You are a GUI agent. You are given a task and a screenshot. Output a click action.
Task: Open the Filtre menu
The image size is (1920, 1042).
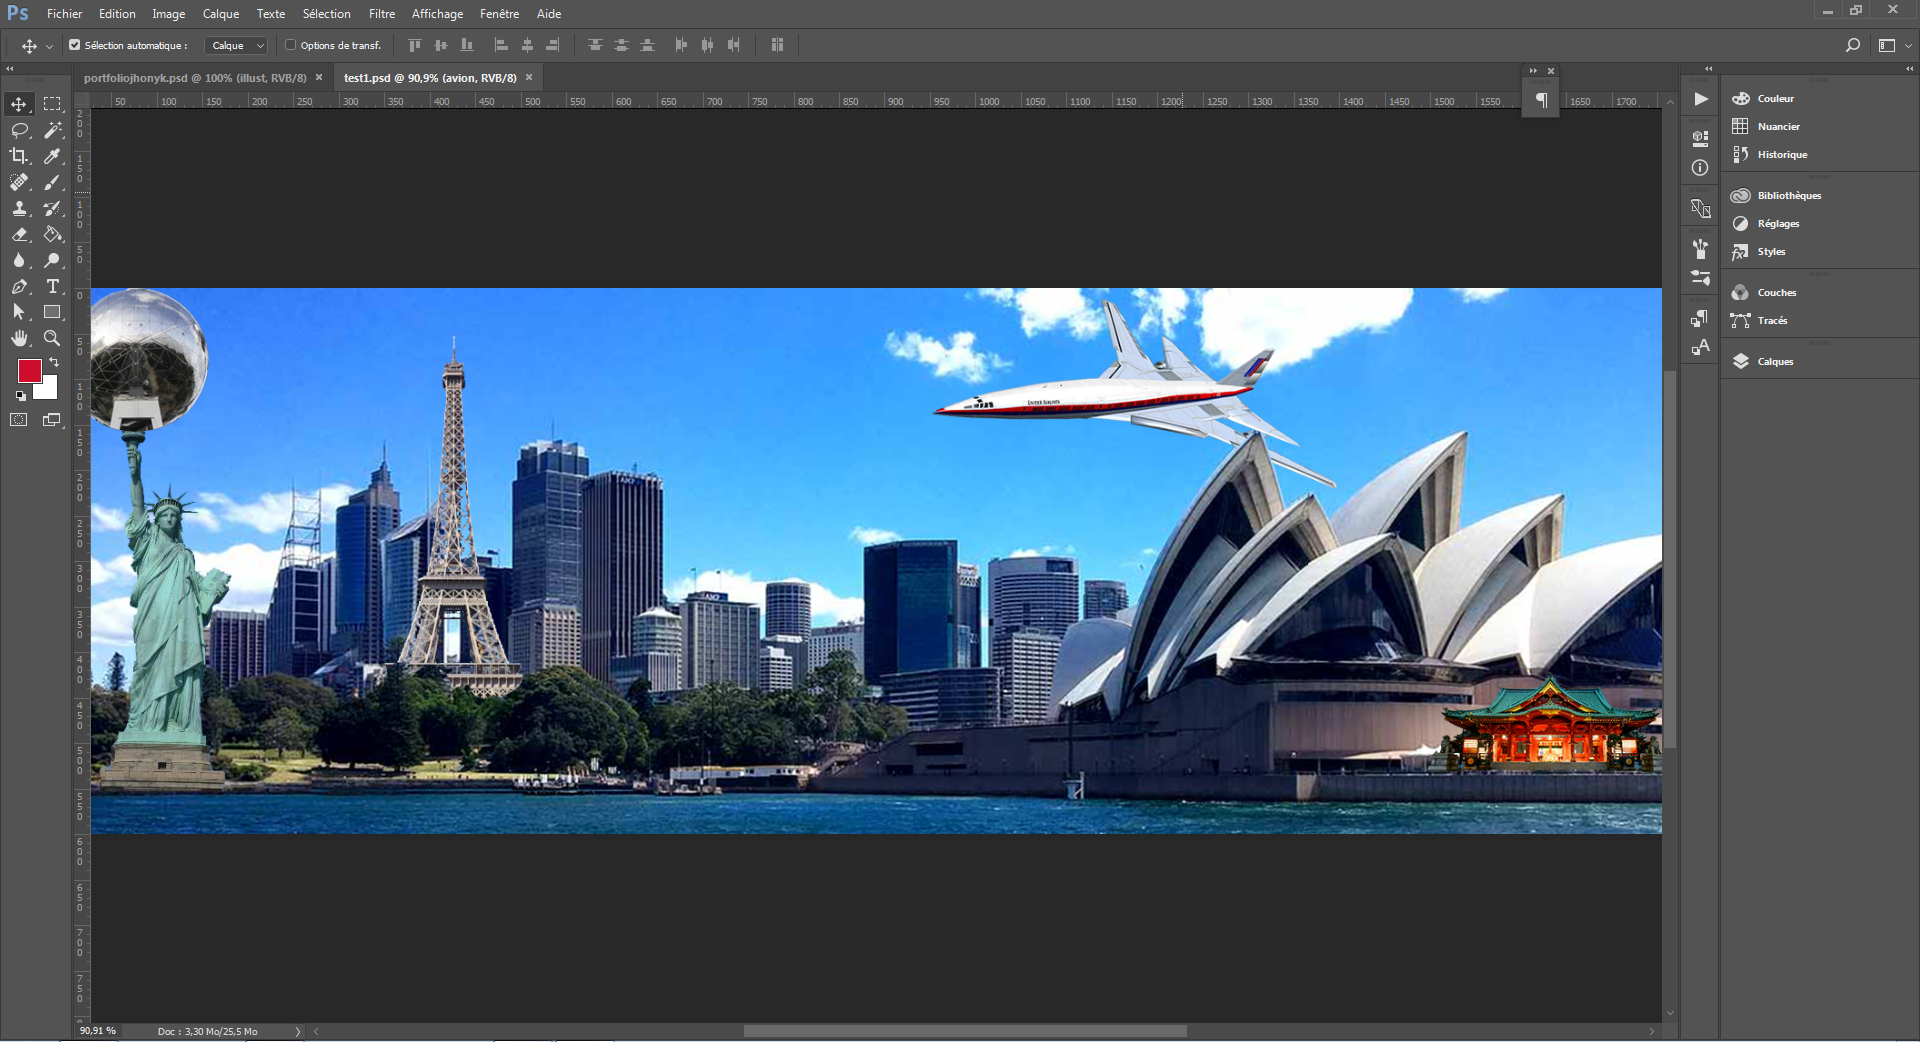[x=381, y=14]
